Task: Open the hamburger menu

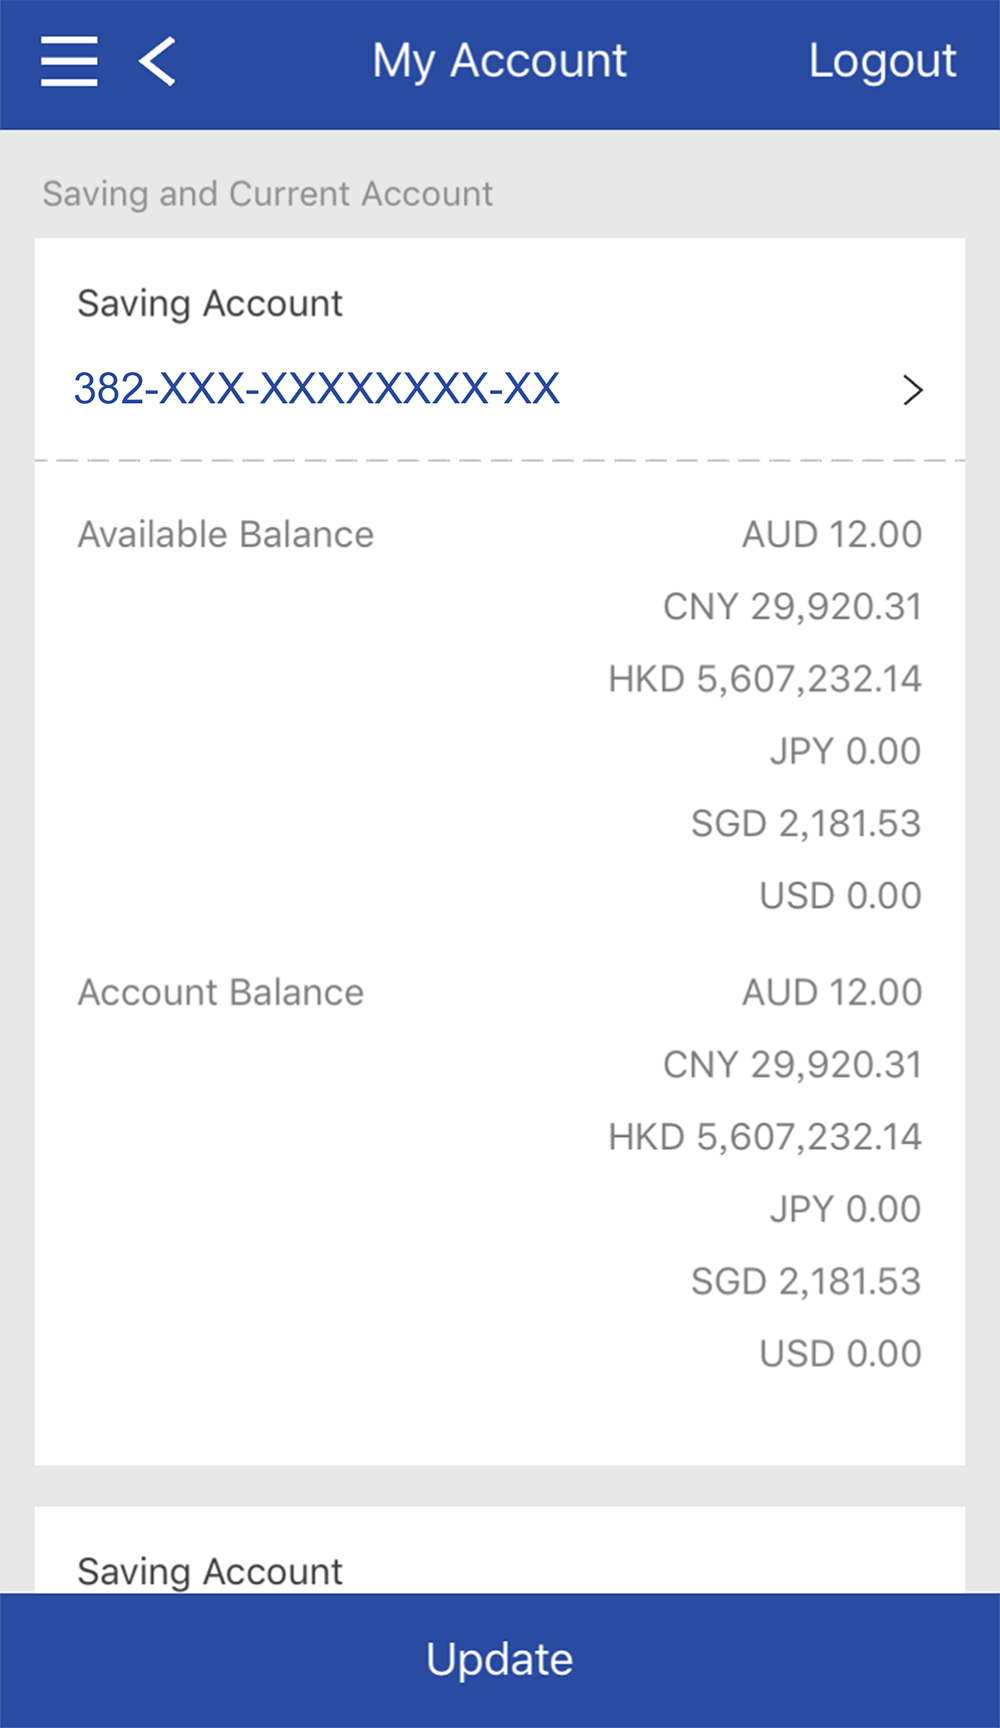Action: (69, 61)
